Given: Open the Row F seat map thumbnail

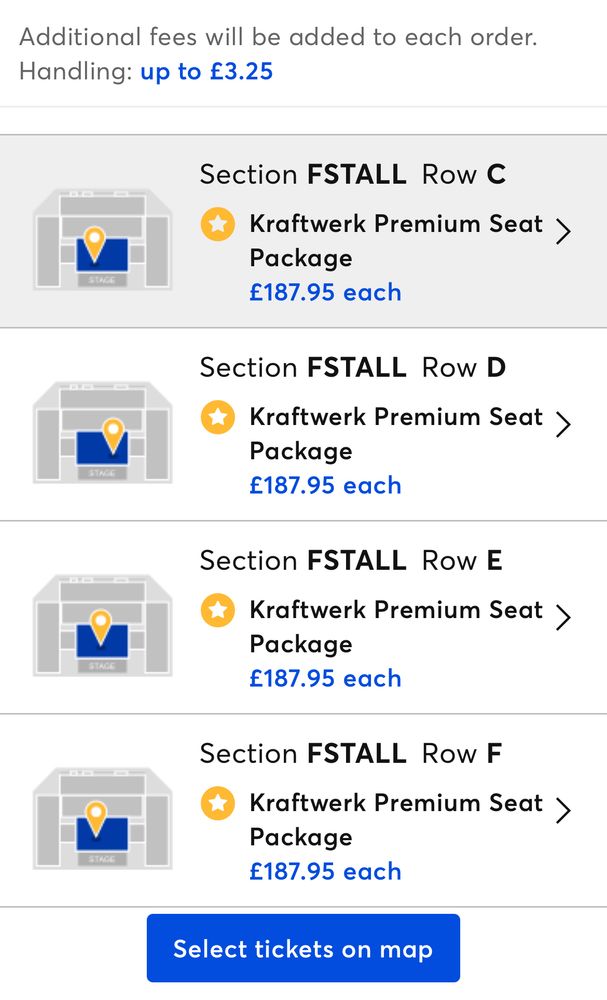Looking at the screenshot, I should 102,820.
